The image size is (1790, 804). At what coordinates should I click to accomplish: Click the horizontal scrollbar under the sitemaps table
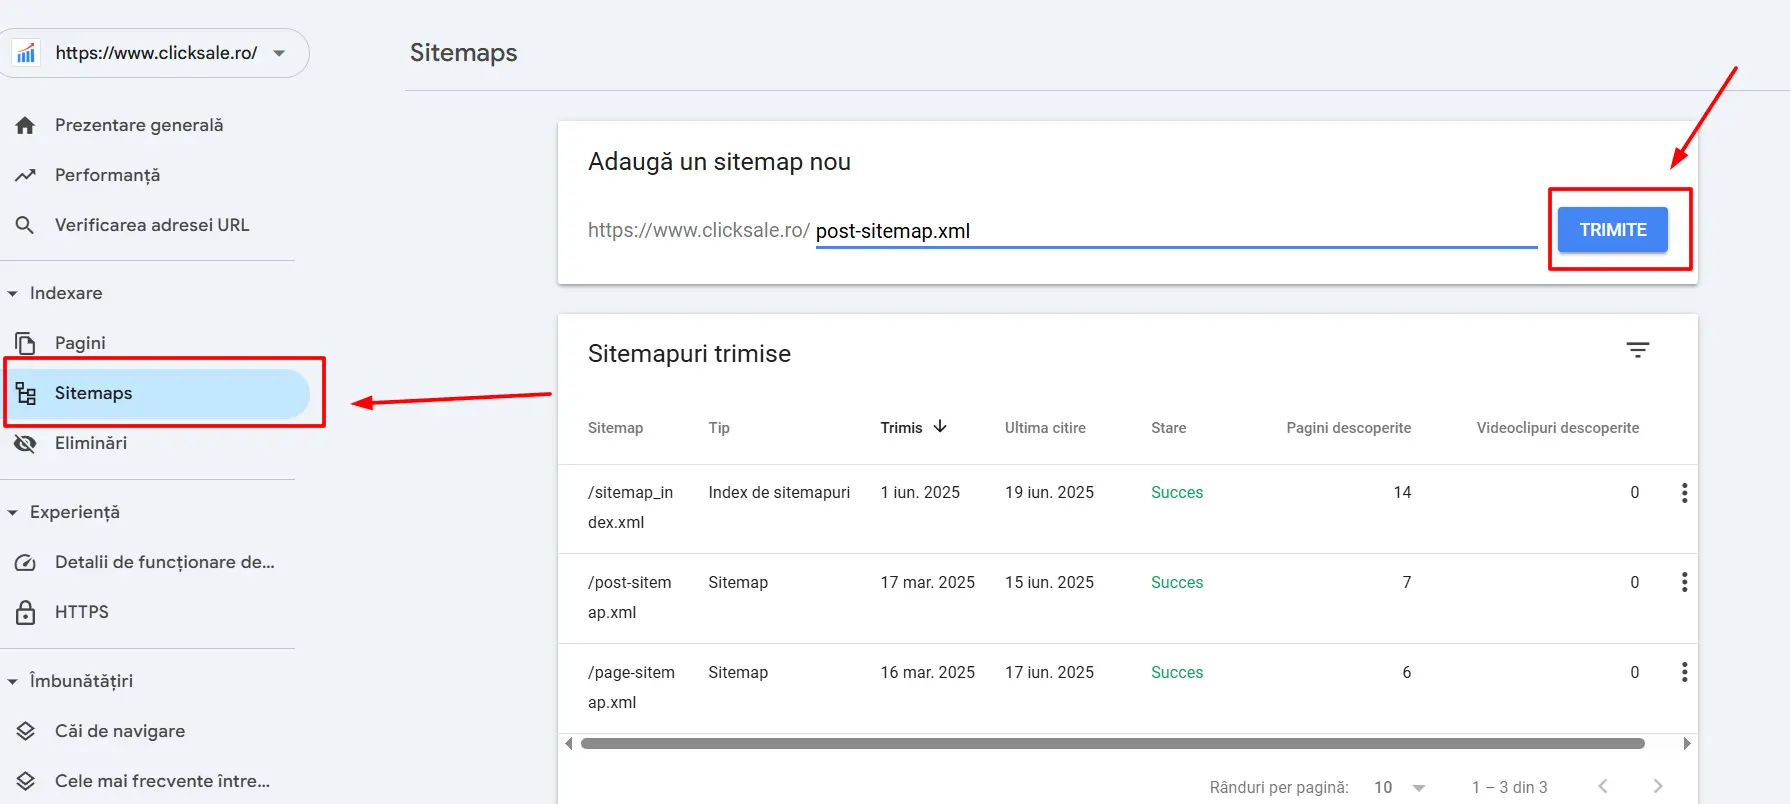[1112, 744]
